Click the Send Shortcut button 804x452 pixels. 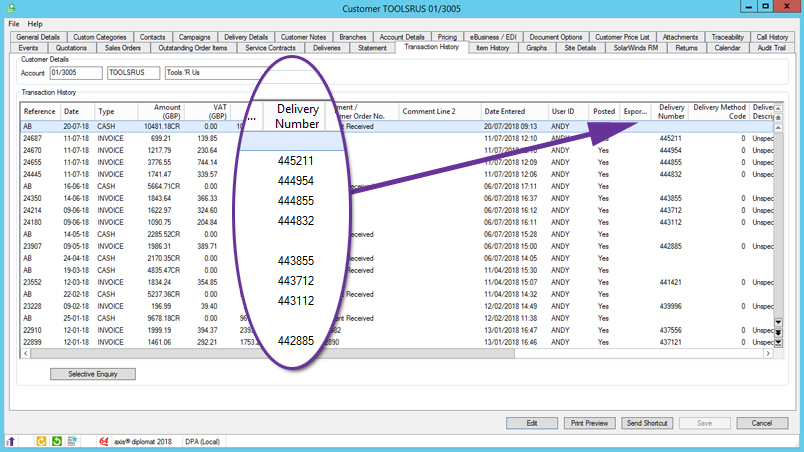tap(647, 423)
